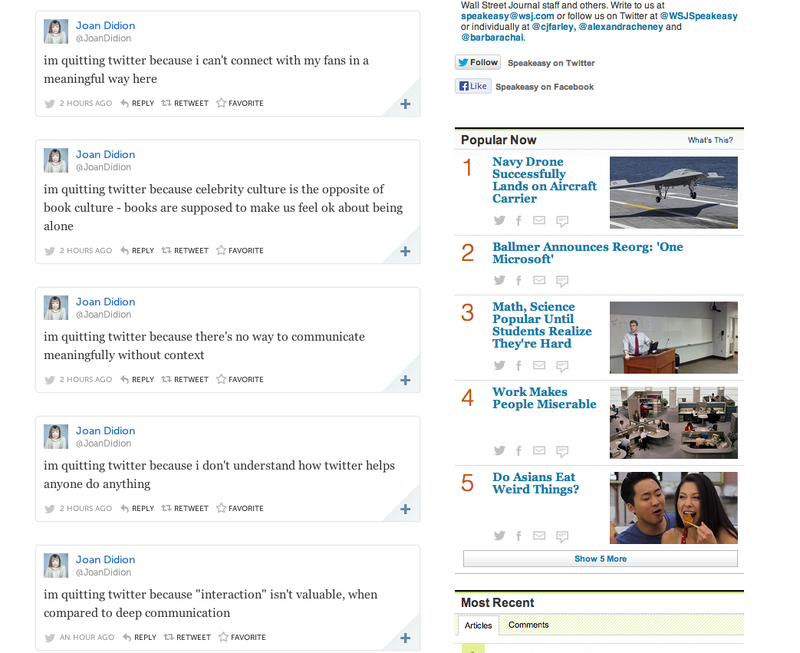Reply to the 'without context' tweet
The image size is (800, 653).
coord(137,380)
